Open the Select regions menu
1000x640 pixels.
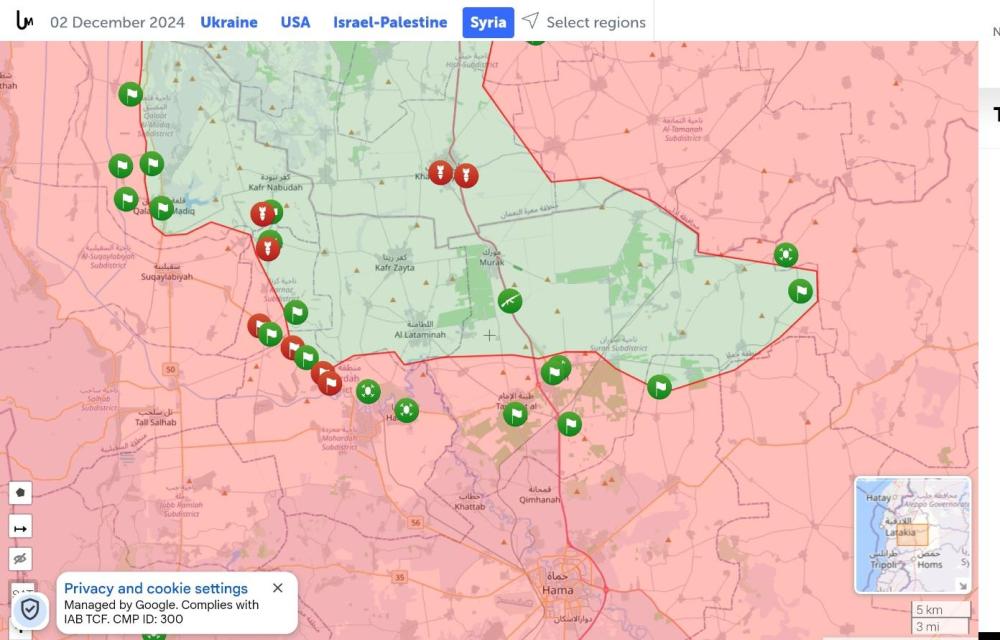click(x=596, y=22)
